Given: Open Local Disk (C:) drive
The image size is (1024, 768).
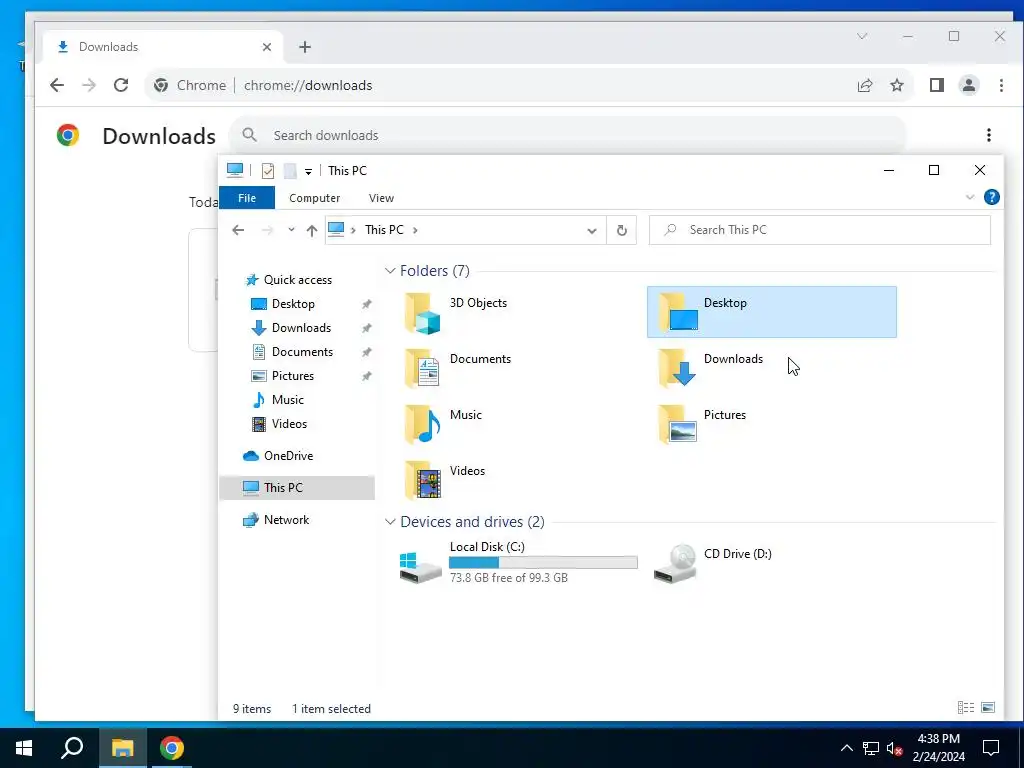Looking at the screenshot, I should (x=519, y=562).
